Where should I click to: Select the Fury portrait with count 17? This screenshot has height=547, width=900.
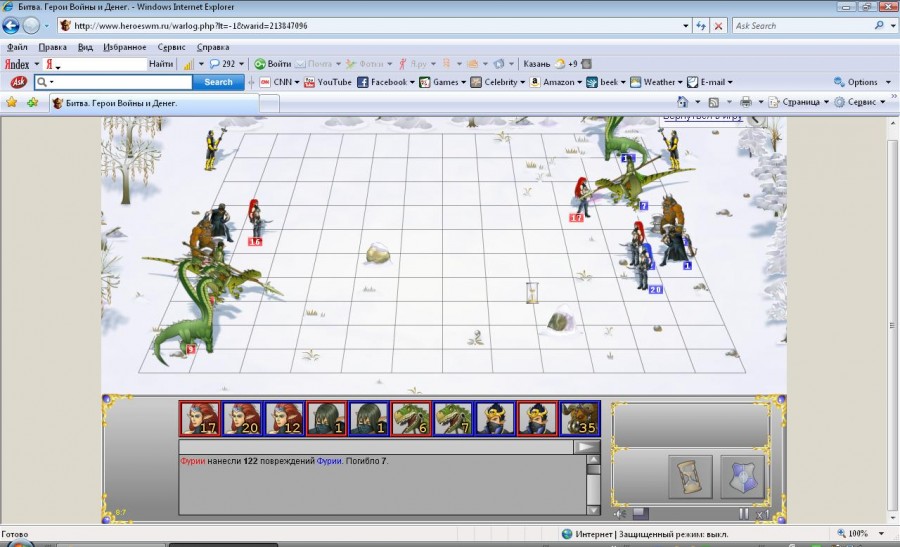(x=200, y=418)
